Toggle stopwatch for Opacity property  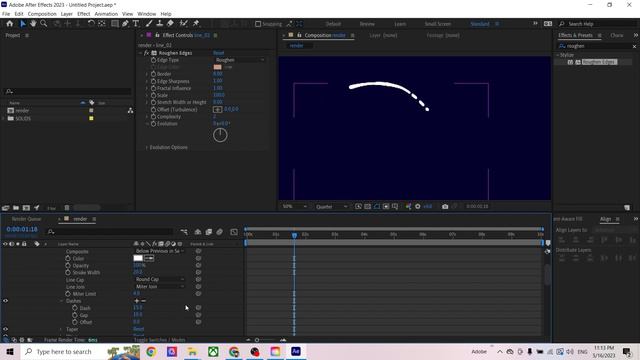[x=68, y=265]
